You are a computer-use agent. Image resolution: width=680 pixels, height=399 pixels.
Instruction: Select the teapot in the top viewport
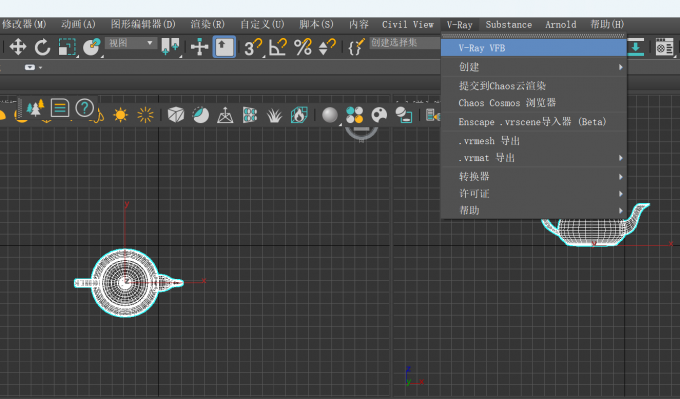pos(128,283)
